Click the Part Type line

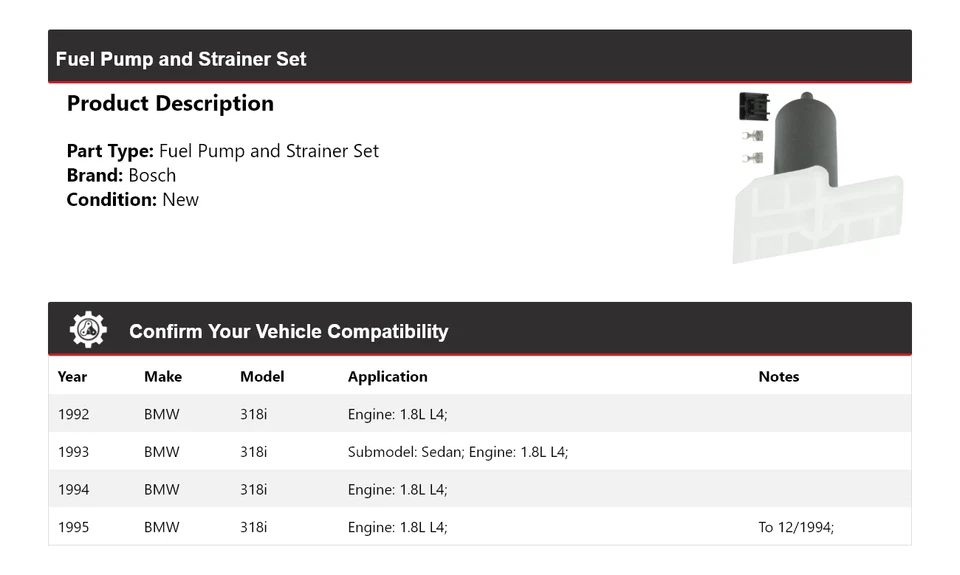point(223,151)
